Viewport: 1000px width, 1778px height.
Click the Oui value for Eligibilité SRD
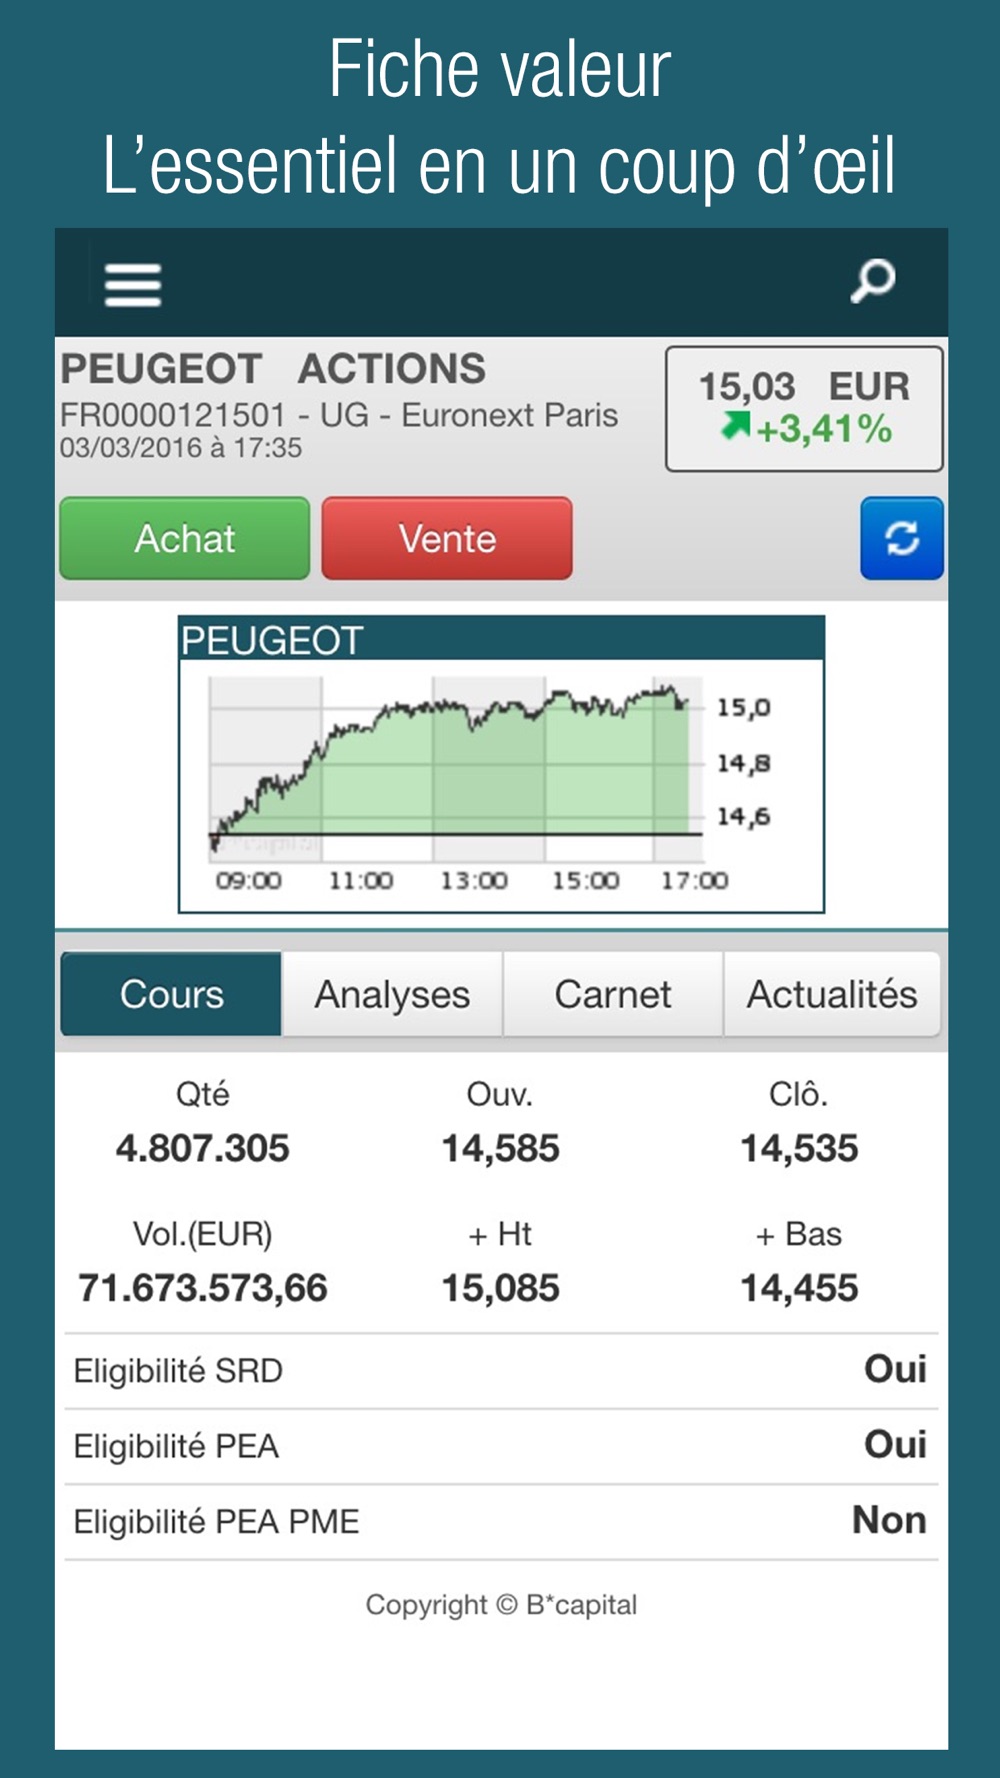[895, 1369]
